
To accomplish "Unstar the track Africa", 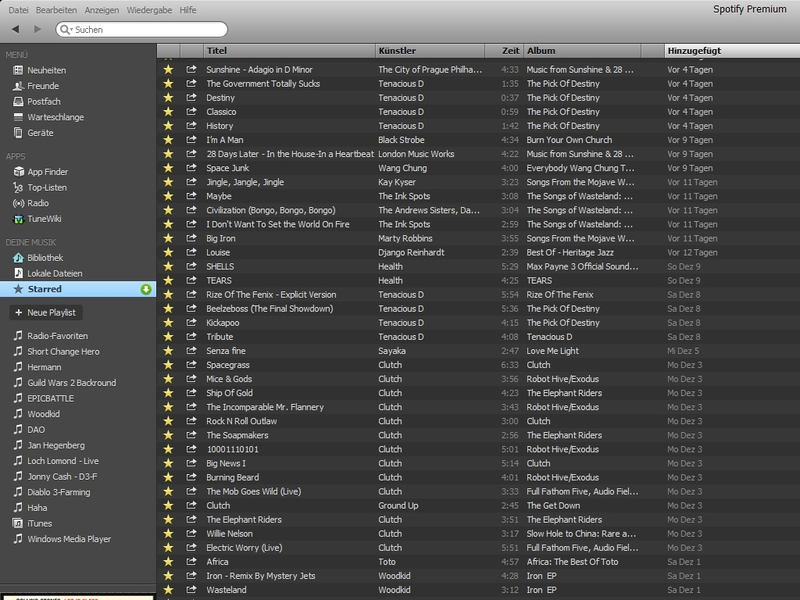I will [x=168, y=562].
